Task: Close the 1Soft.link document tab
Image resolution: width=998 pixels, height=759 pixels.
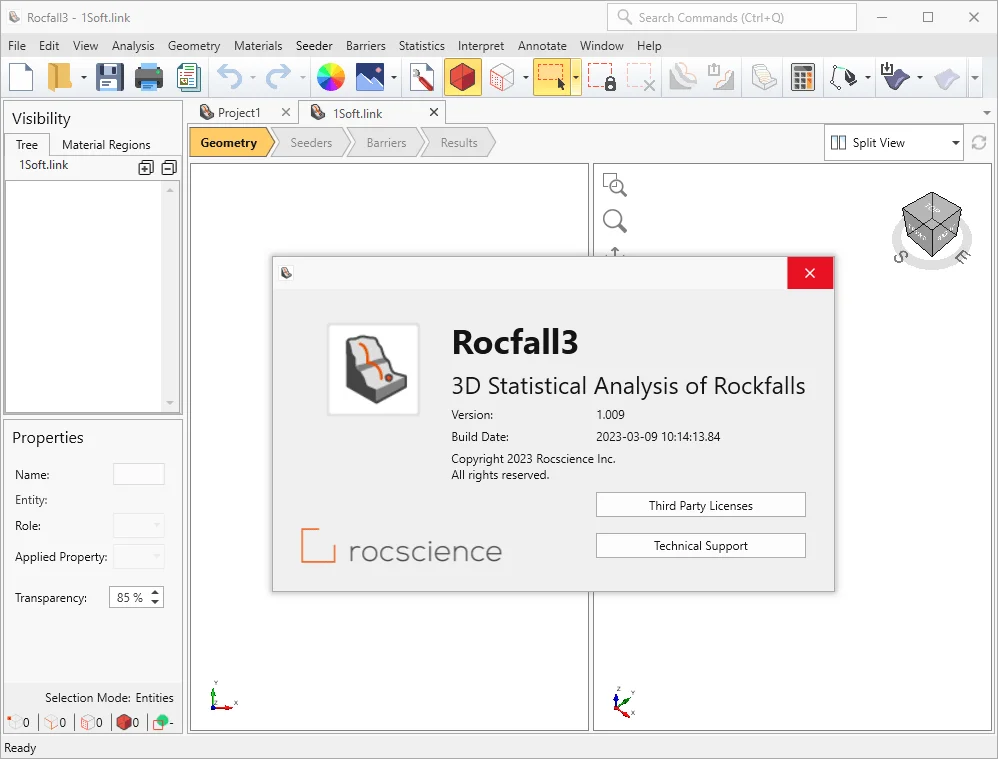Action: [x=434, y=112]
